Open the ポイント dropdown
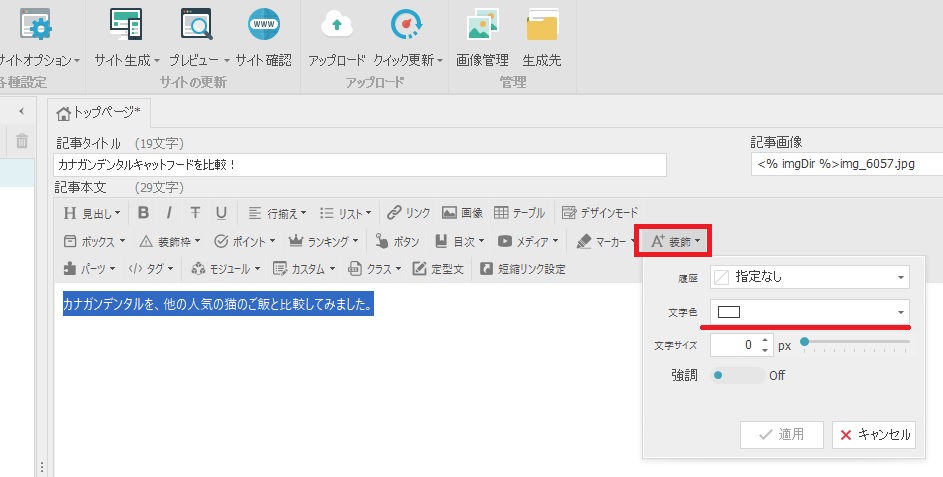Viewport: 943px width, 477px height. click(245, 241)
